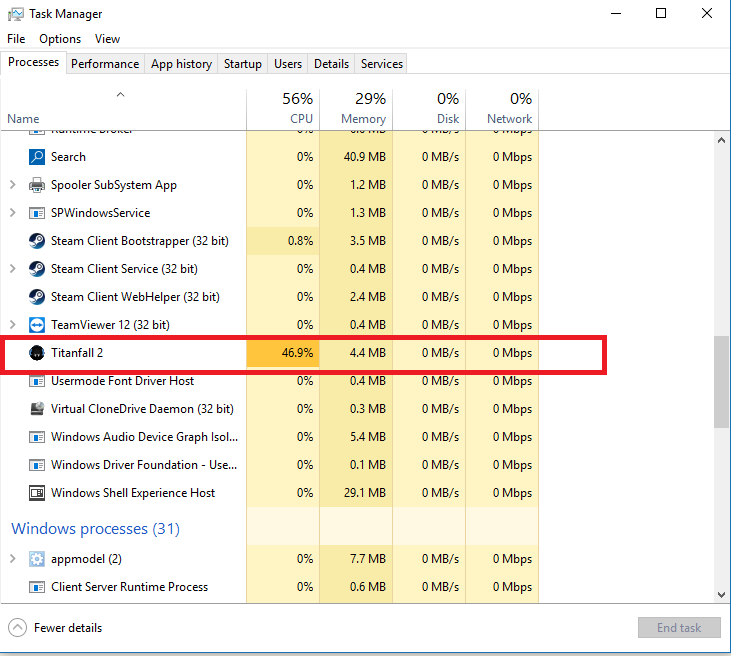The height and width of the screenshot is (656, 731).
Task: Click the vertical scrollbar thumb
Action: pos(721,382)
